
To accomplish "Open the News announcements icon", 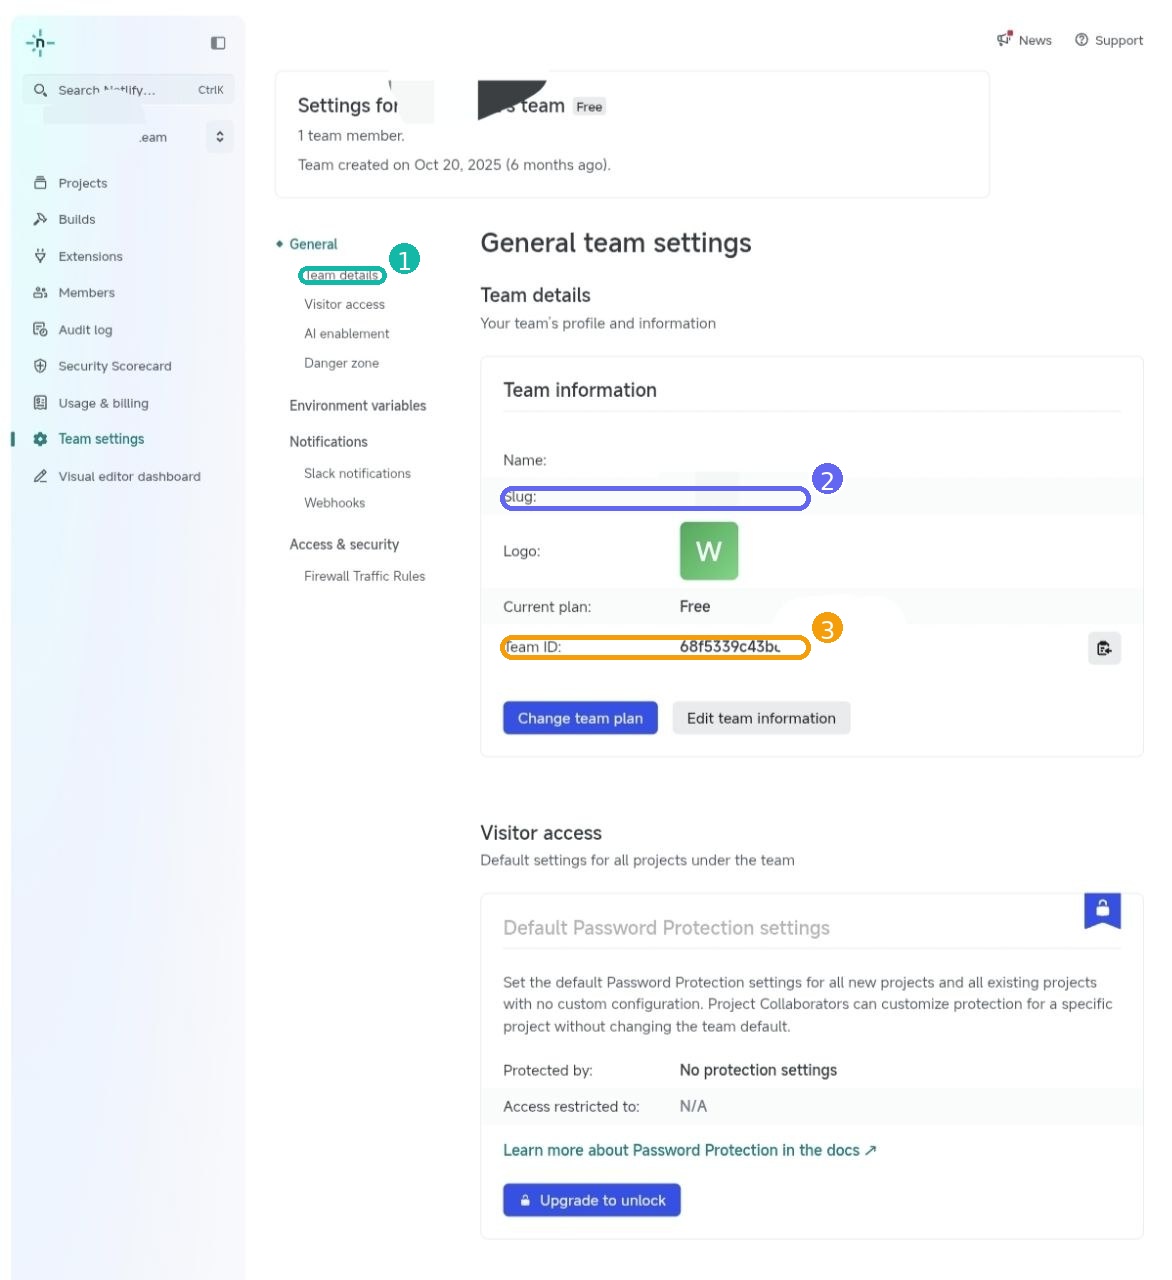I will coord(1003,39).
